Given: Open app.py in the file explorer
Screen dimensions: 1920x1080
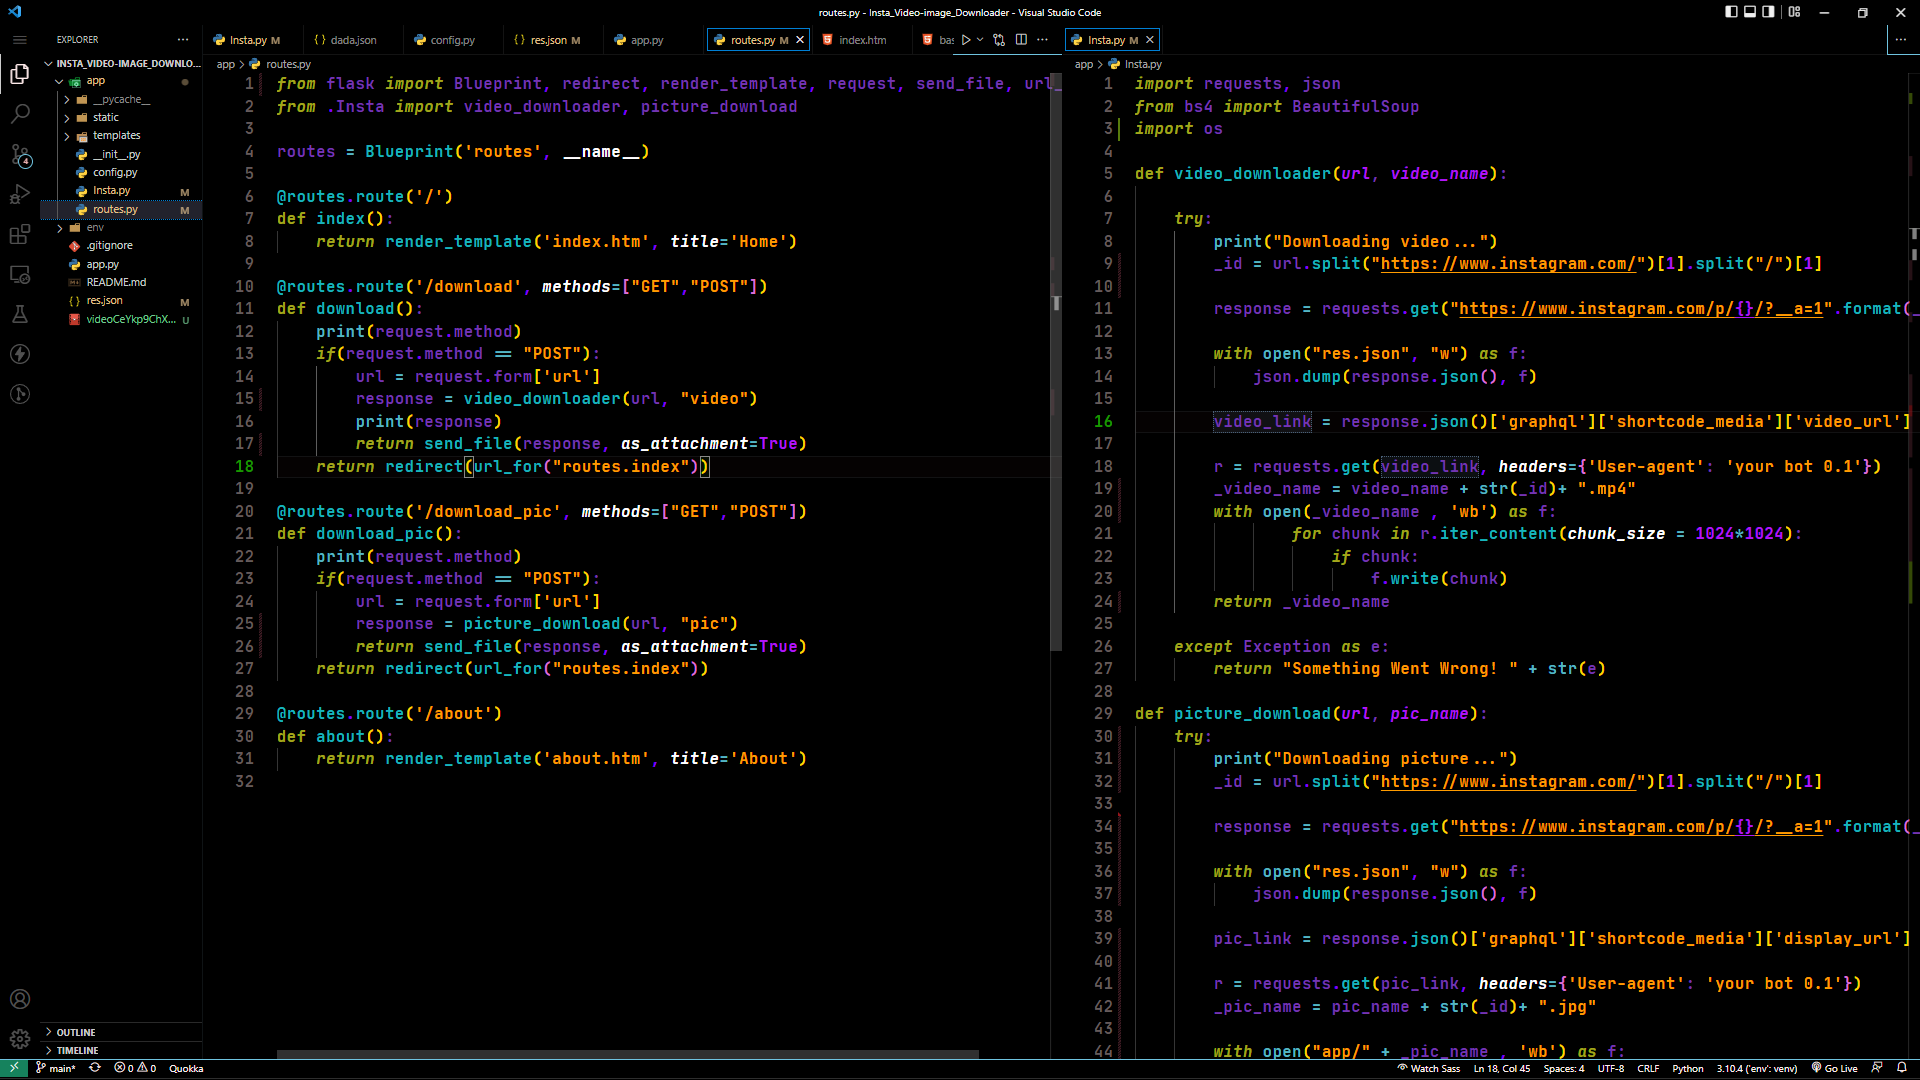Looking at the screenshot, I should click(102, 264).
